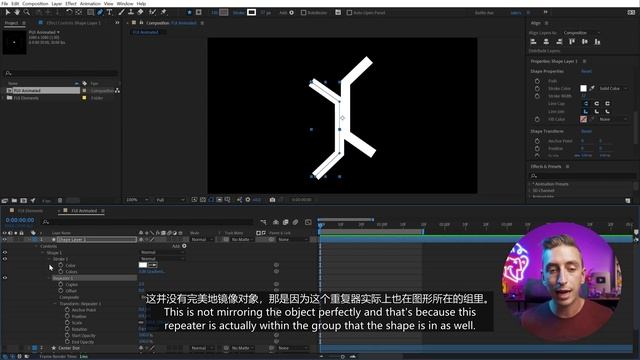
Task: Open Align Layers to Composition dropdown
Action: pyautogui.click(x=581, y=33)
